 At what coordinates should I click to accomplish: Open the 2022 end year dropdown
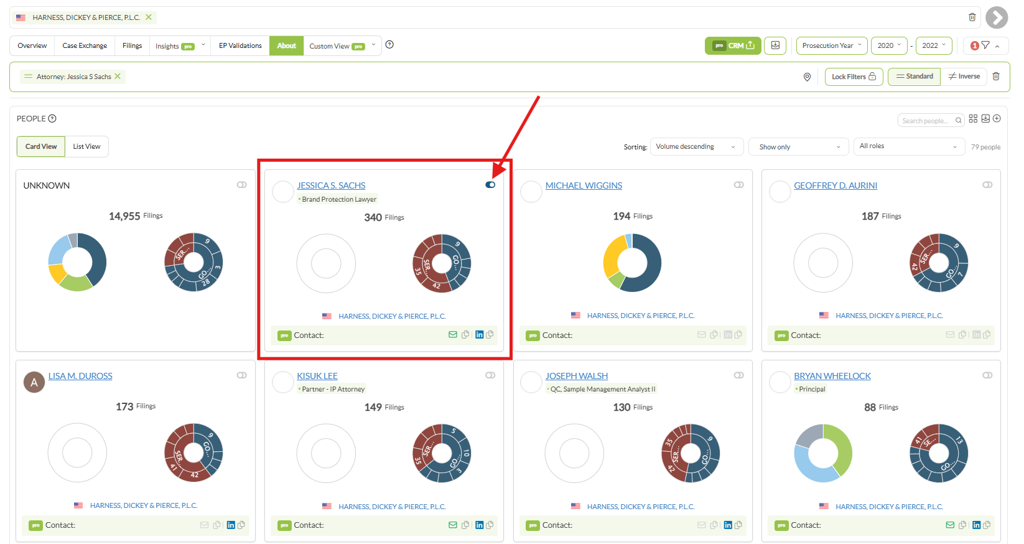(933, 46)
